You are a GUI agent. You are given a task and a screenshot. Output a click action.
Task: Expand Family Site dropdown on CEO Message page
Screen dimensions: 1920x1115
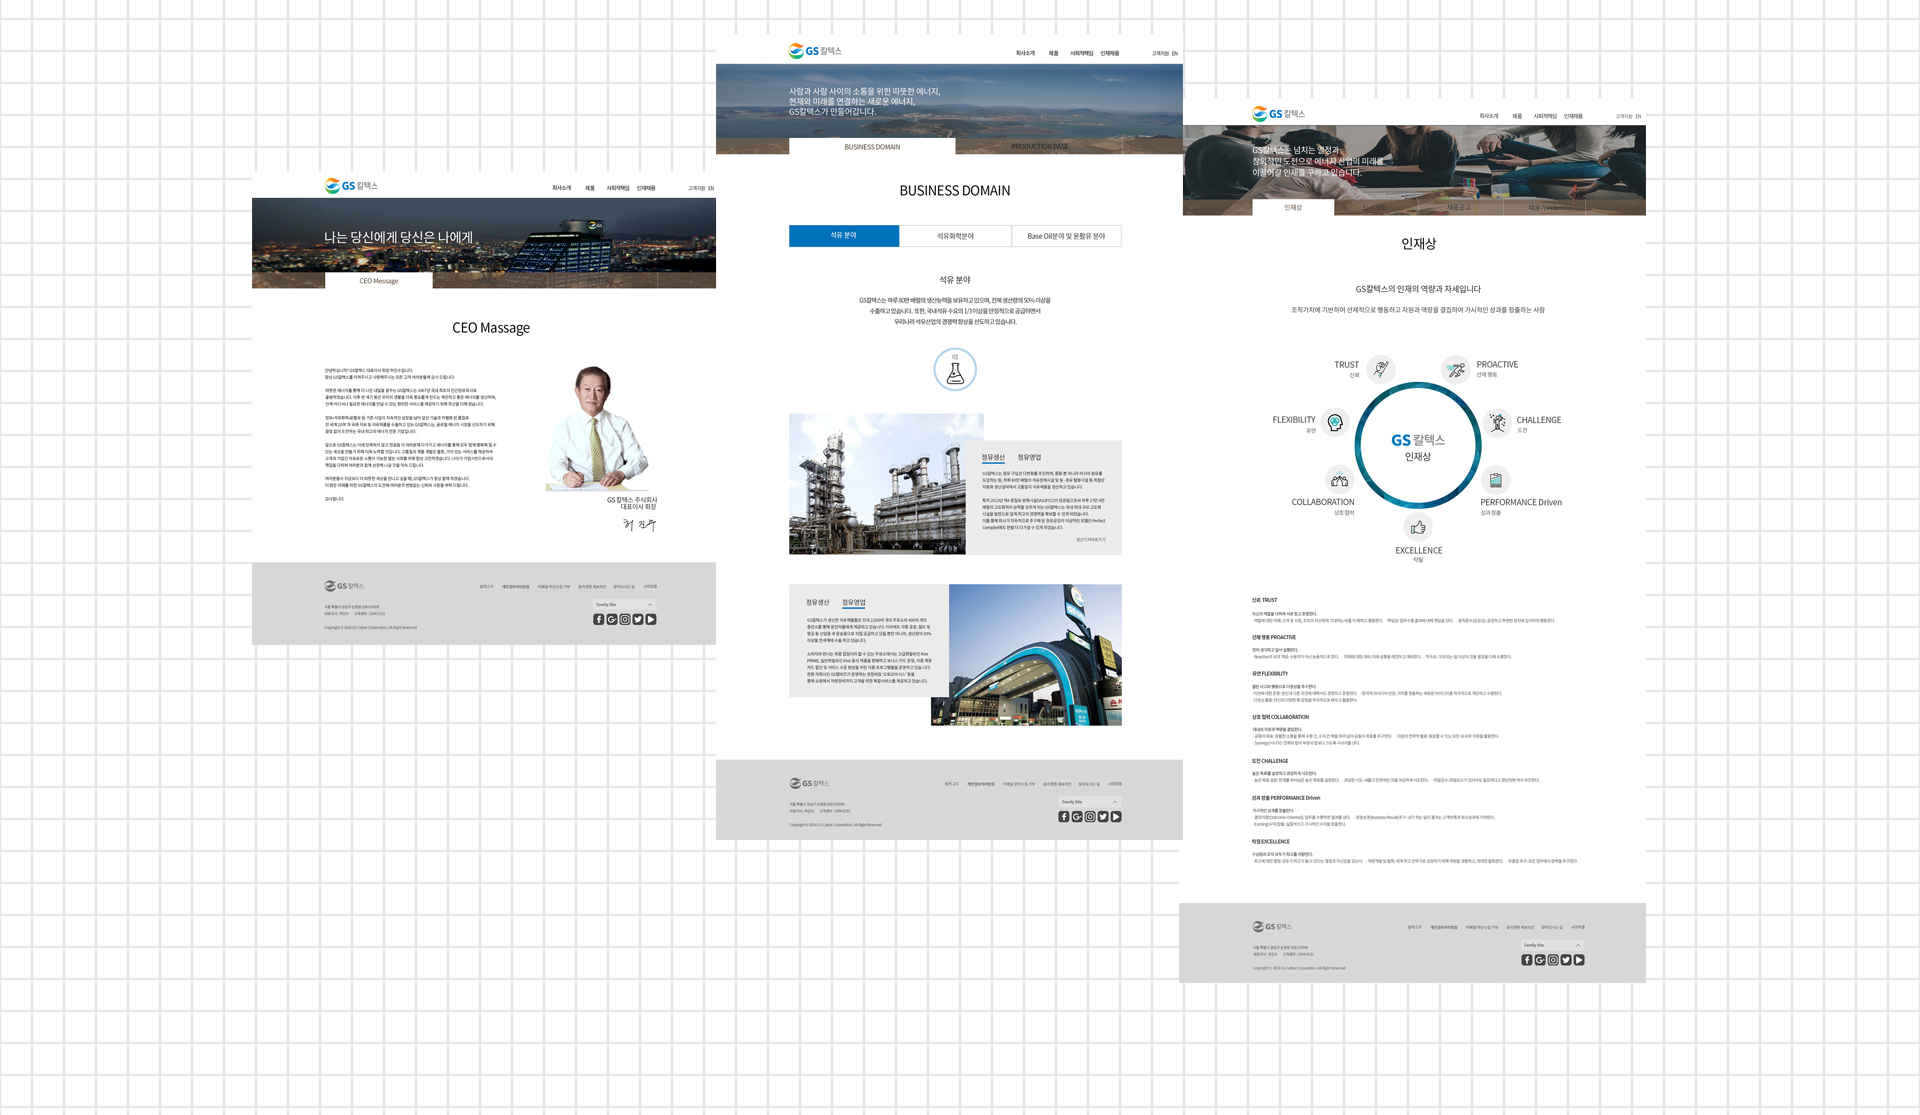point(624,605)
